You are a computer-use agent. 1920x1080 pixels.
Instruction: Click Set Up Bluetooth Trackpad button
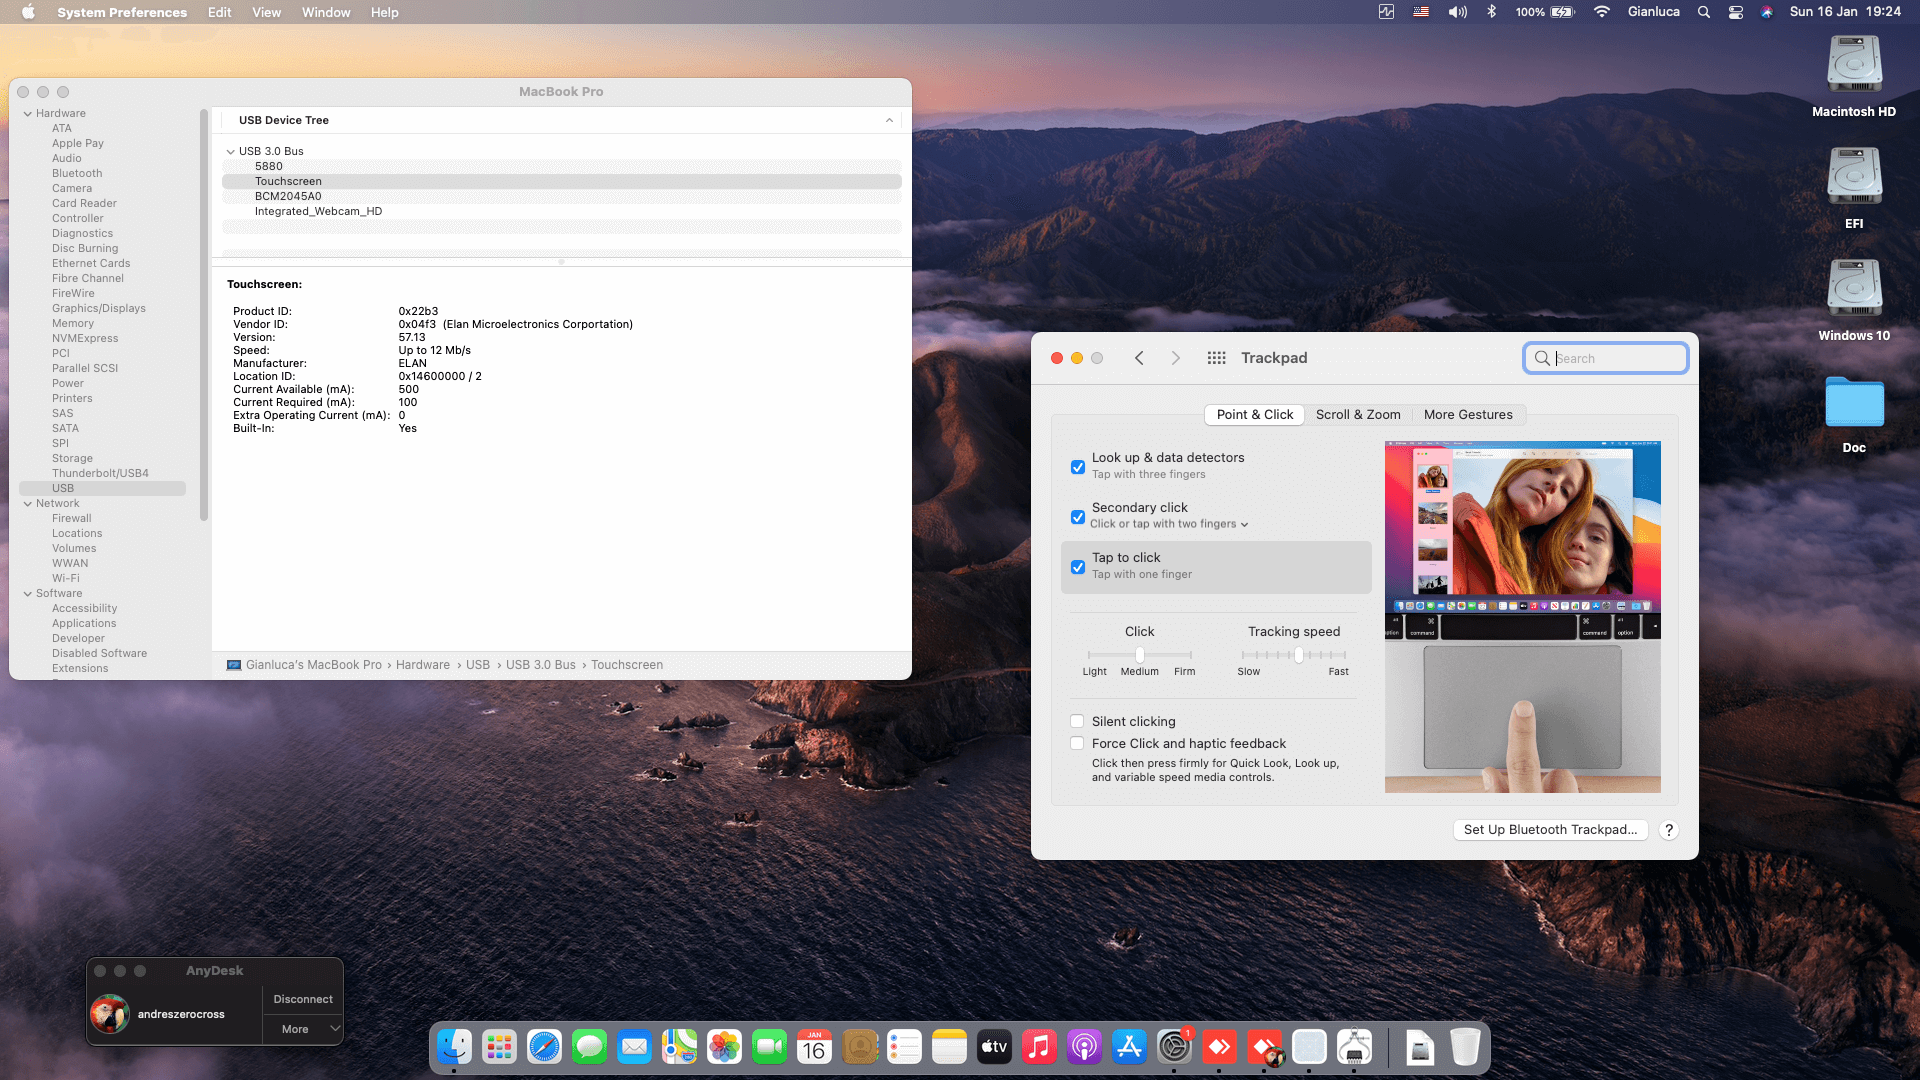[x=1550, y=830]
